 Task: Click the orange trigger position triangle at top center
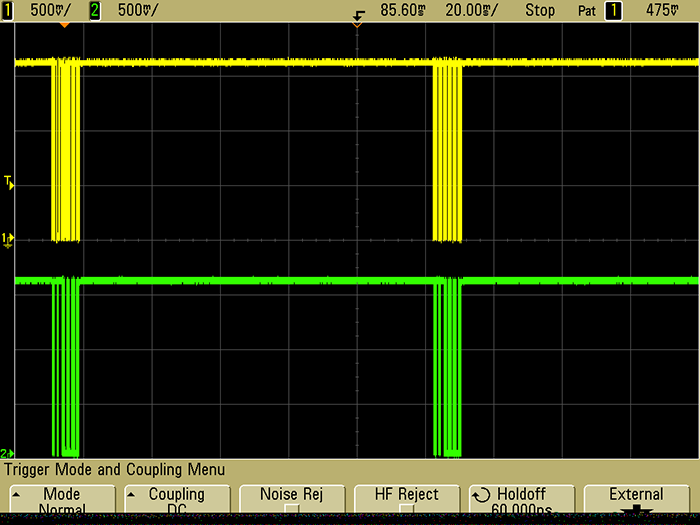tap(357, 22)
